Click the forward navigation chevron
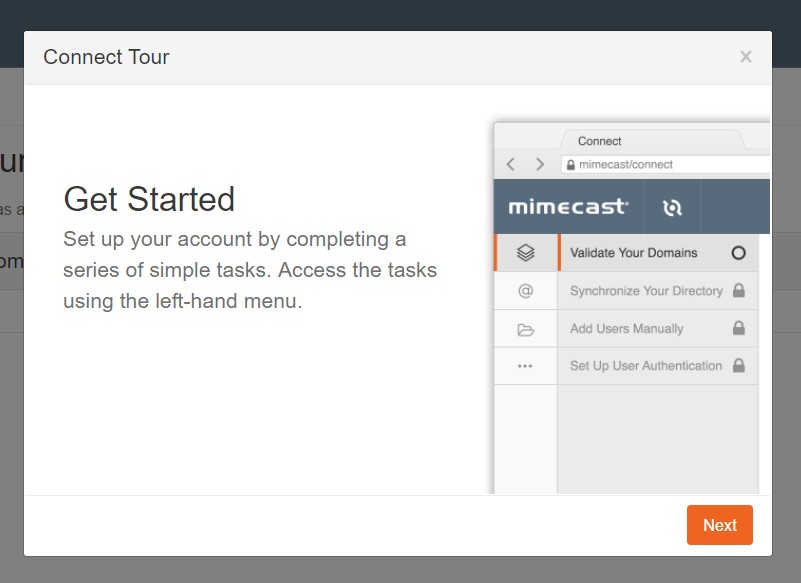The height and width of the screenshot is (583, 801). pos(538,164)
